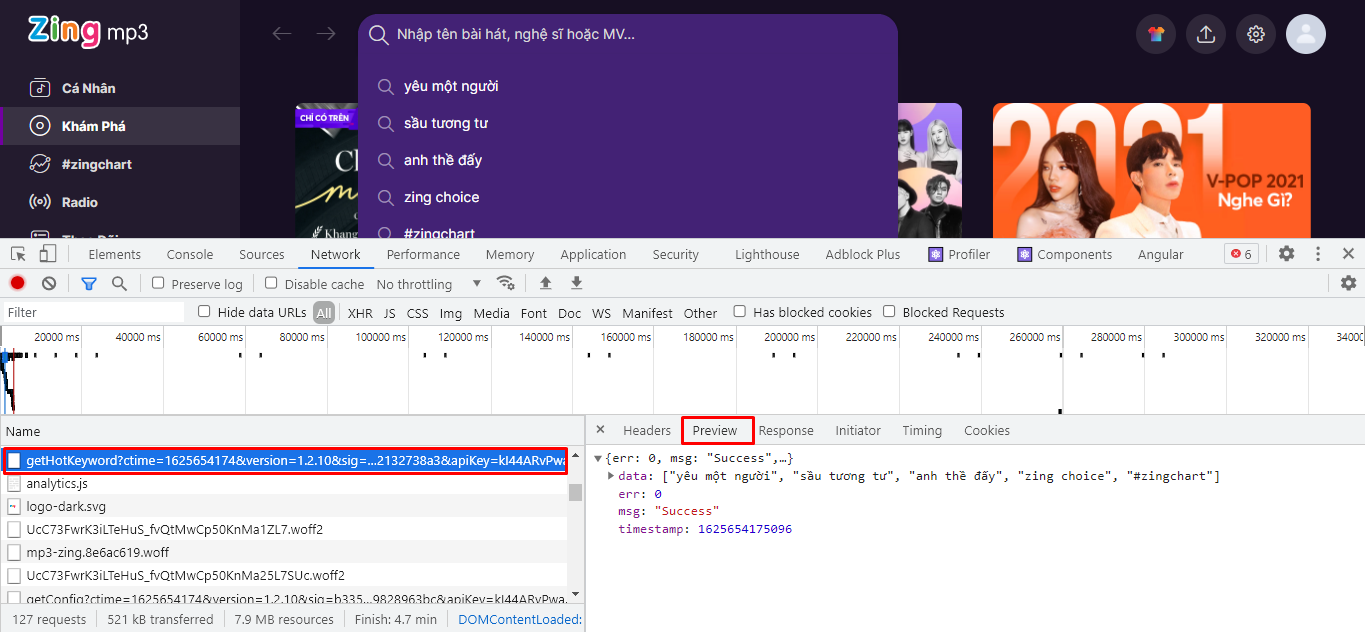Screen dimensions: 1365x632
Task: Open Network panel settings gear
Action: (x=1348, y=283)
